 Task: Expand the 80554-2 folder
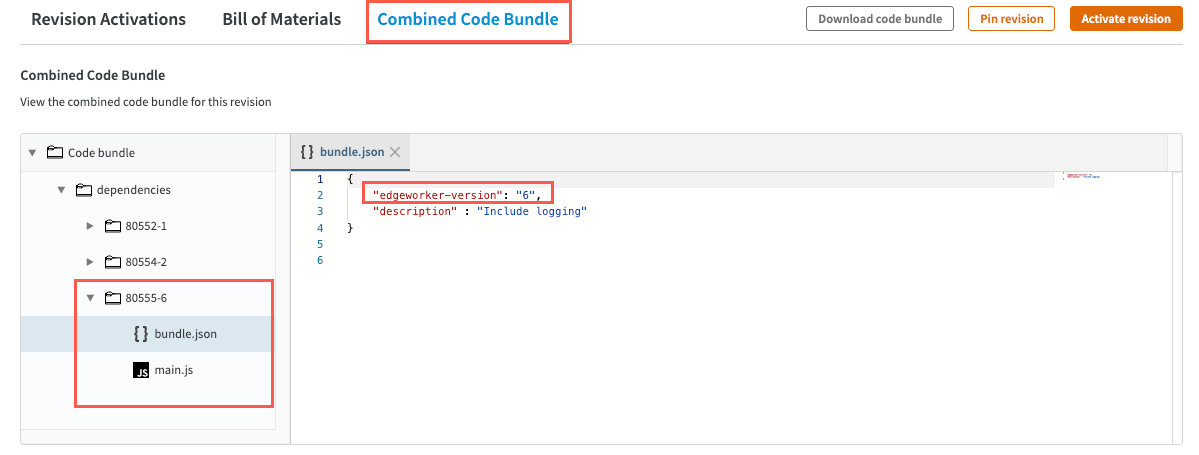pyautogui.click(x=90, y=262)
